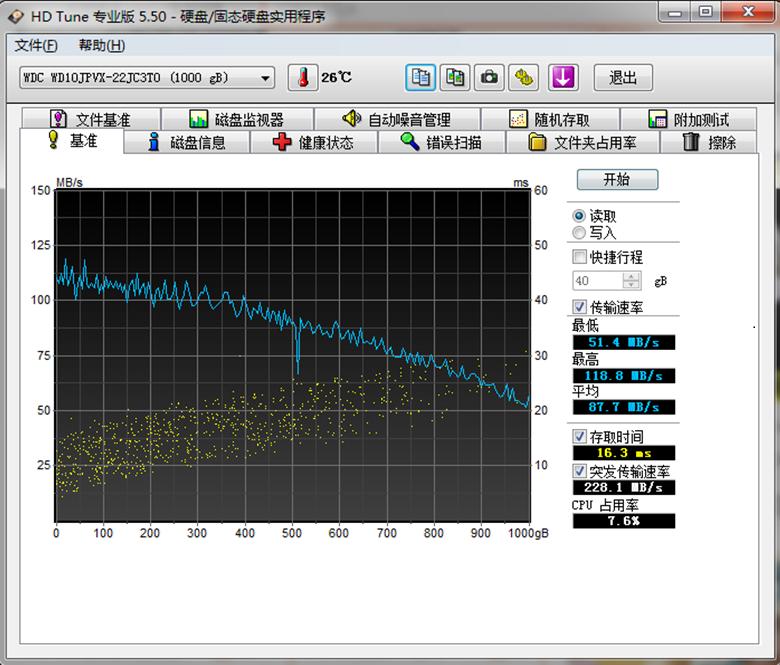780x665 pixels.
Task: Open the 帮助(H) menu
Action: (101, 45)
